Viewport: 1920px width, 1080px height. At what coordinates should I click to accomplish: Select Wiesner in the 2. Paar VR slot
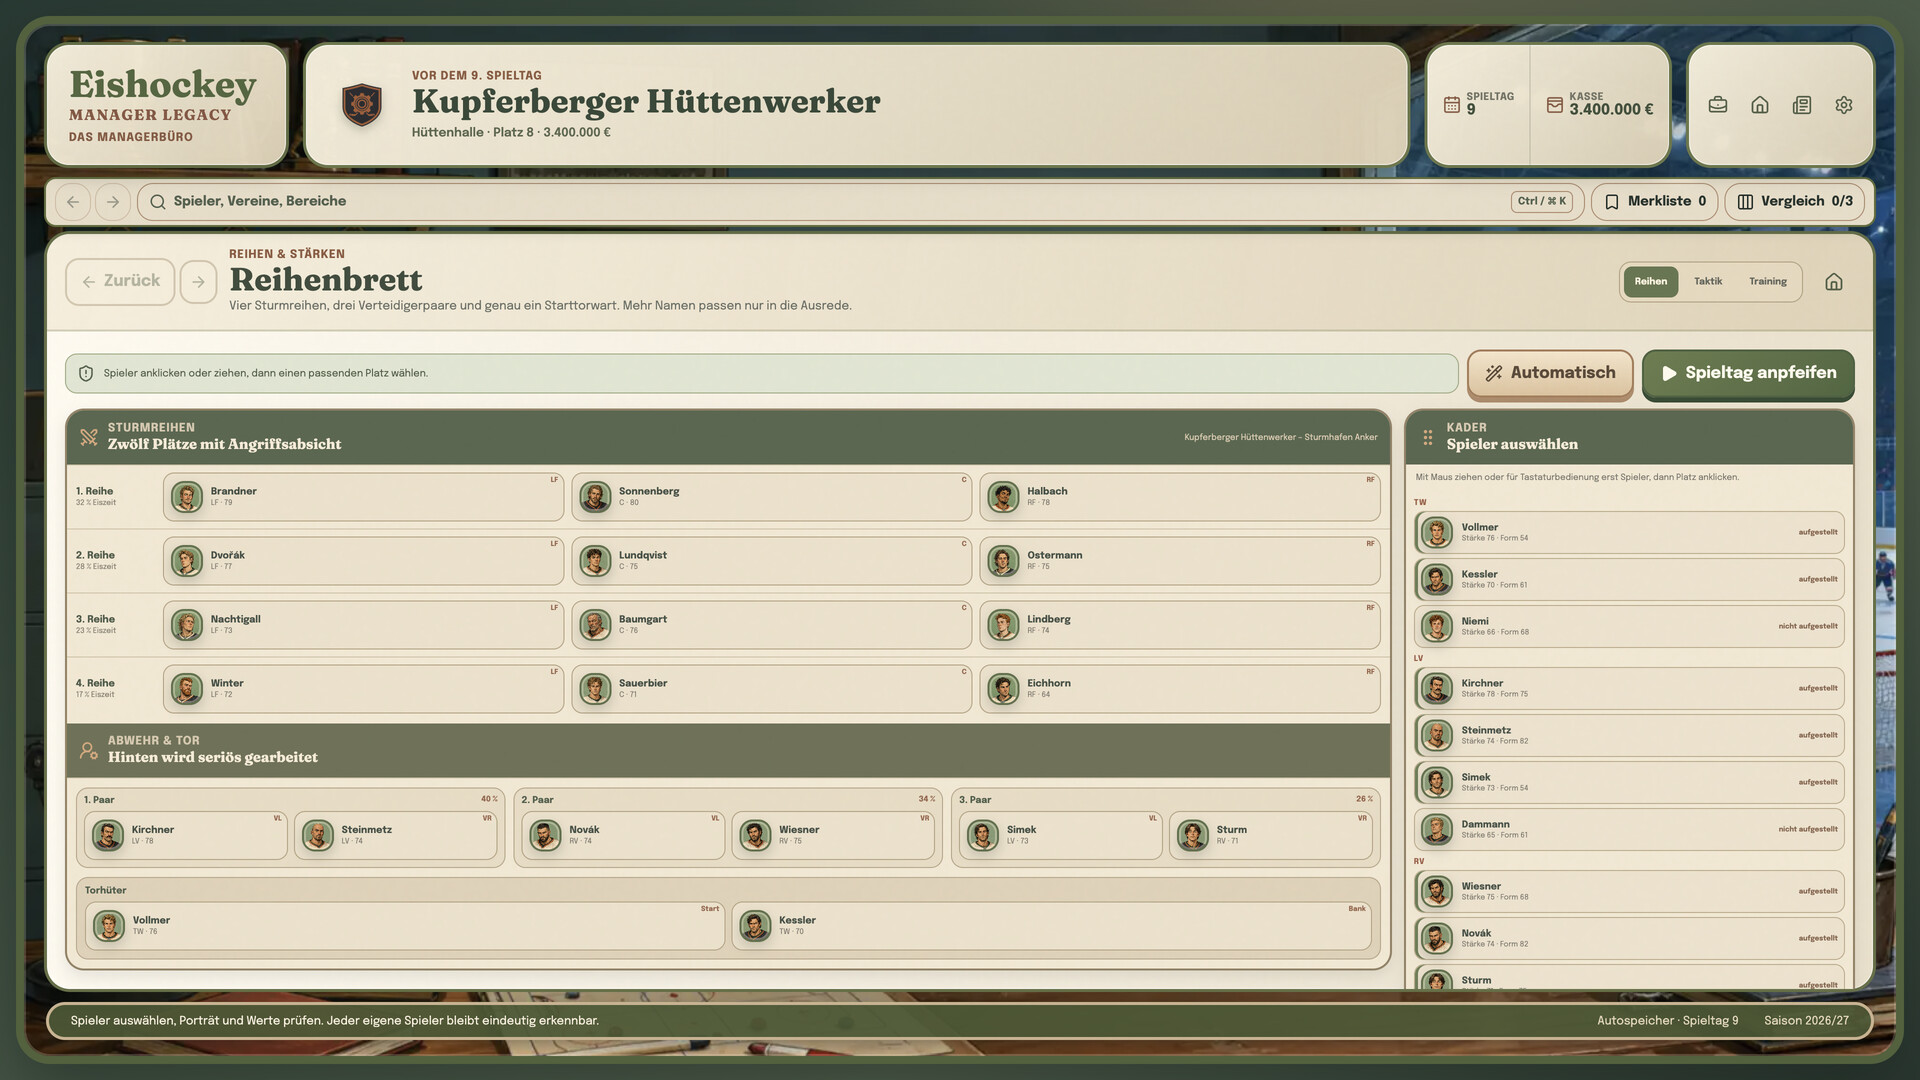(833, 835)
